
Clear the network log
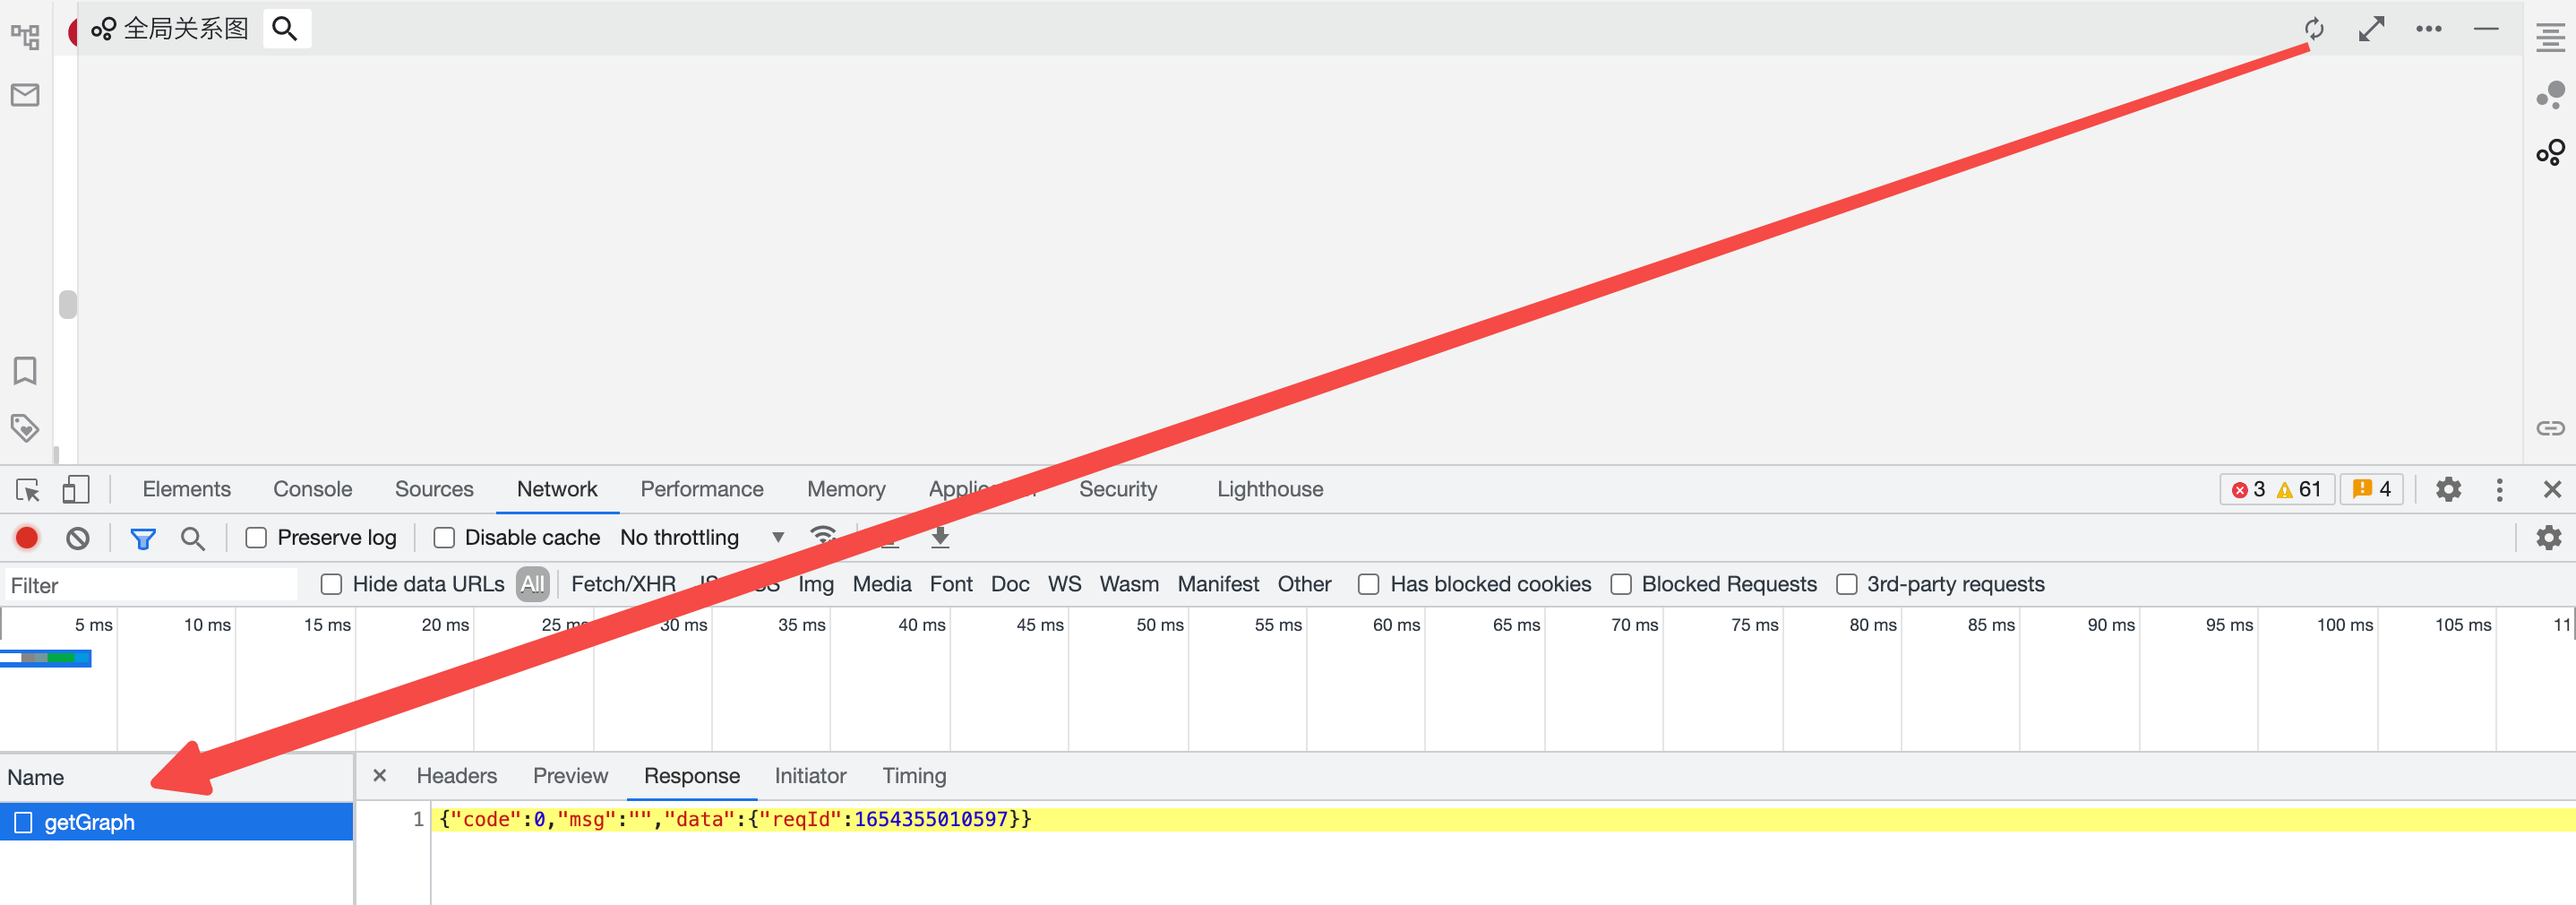[x=78, y=538]
